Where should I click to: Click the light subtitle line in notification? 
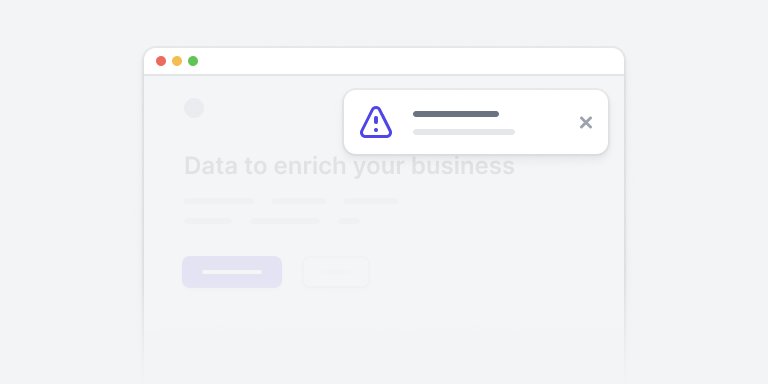[464, 132]
